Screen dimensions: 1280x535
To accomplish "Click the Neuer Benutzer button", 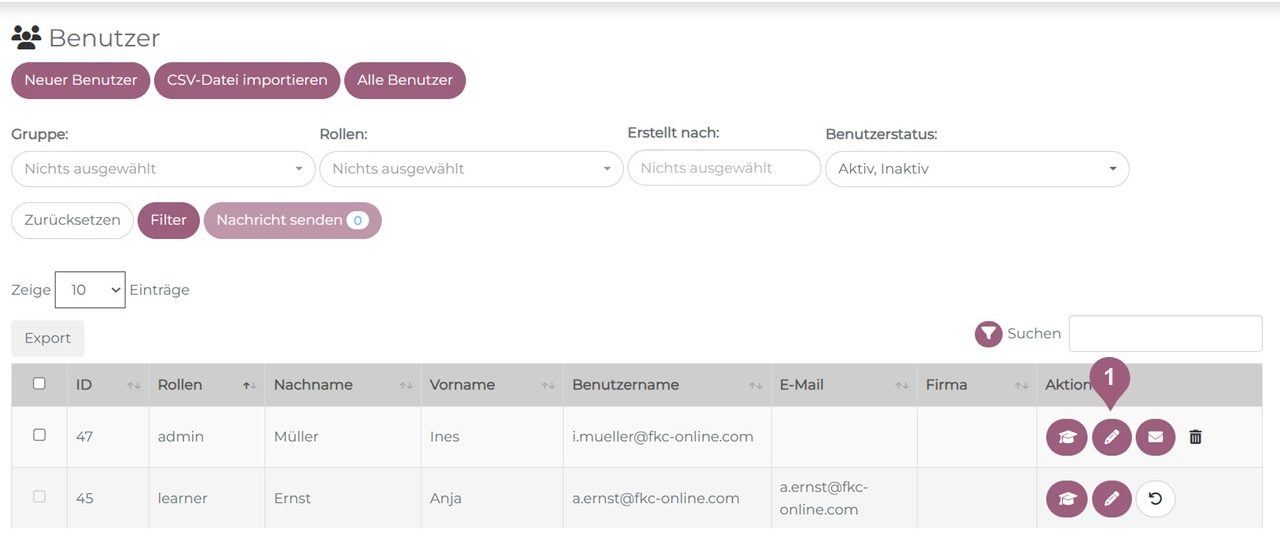I will 80,80.
